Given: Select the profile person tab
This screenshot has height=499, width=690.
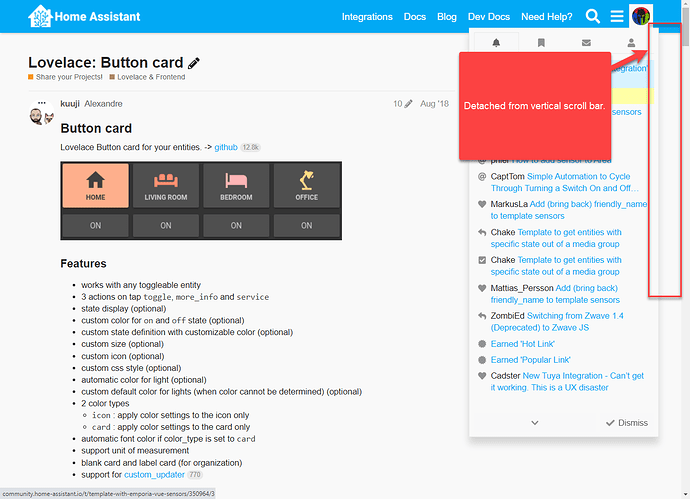Looking at the screenshot, I should [631, 43].
